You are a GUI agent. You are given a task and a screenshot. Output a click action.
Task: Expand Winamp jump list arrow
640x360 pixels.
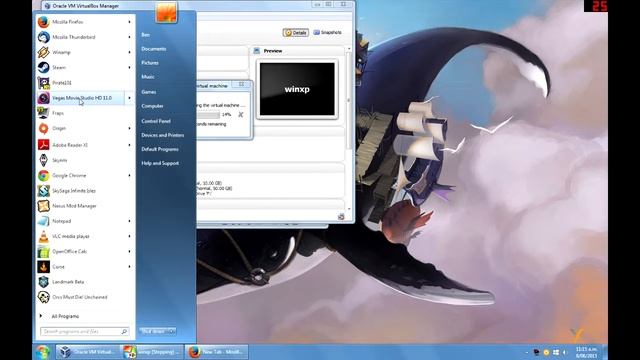(129, 52)
